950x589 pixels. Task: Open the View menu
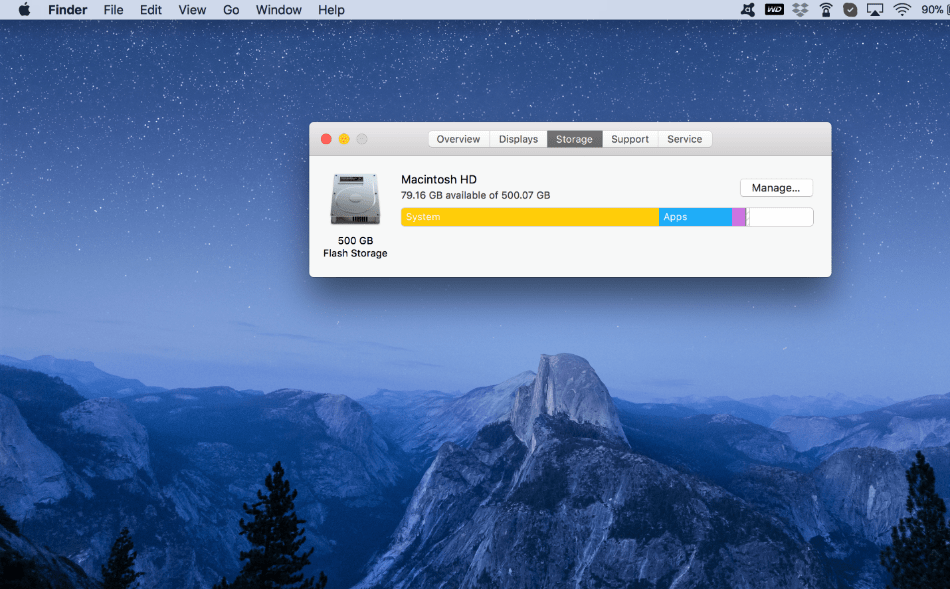192,10
